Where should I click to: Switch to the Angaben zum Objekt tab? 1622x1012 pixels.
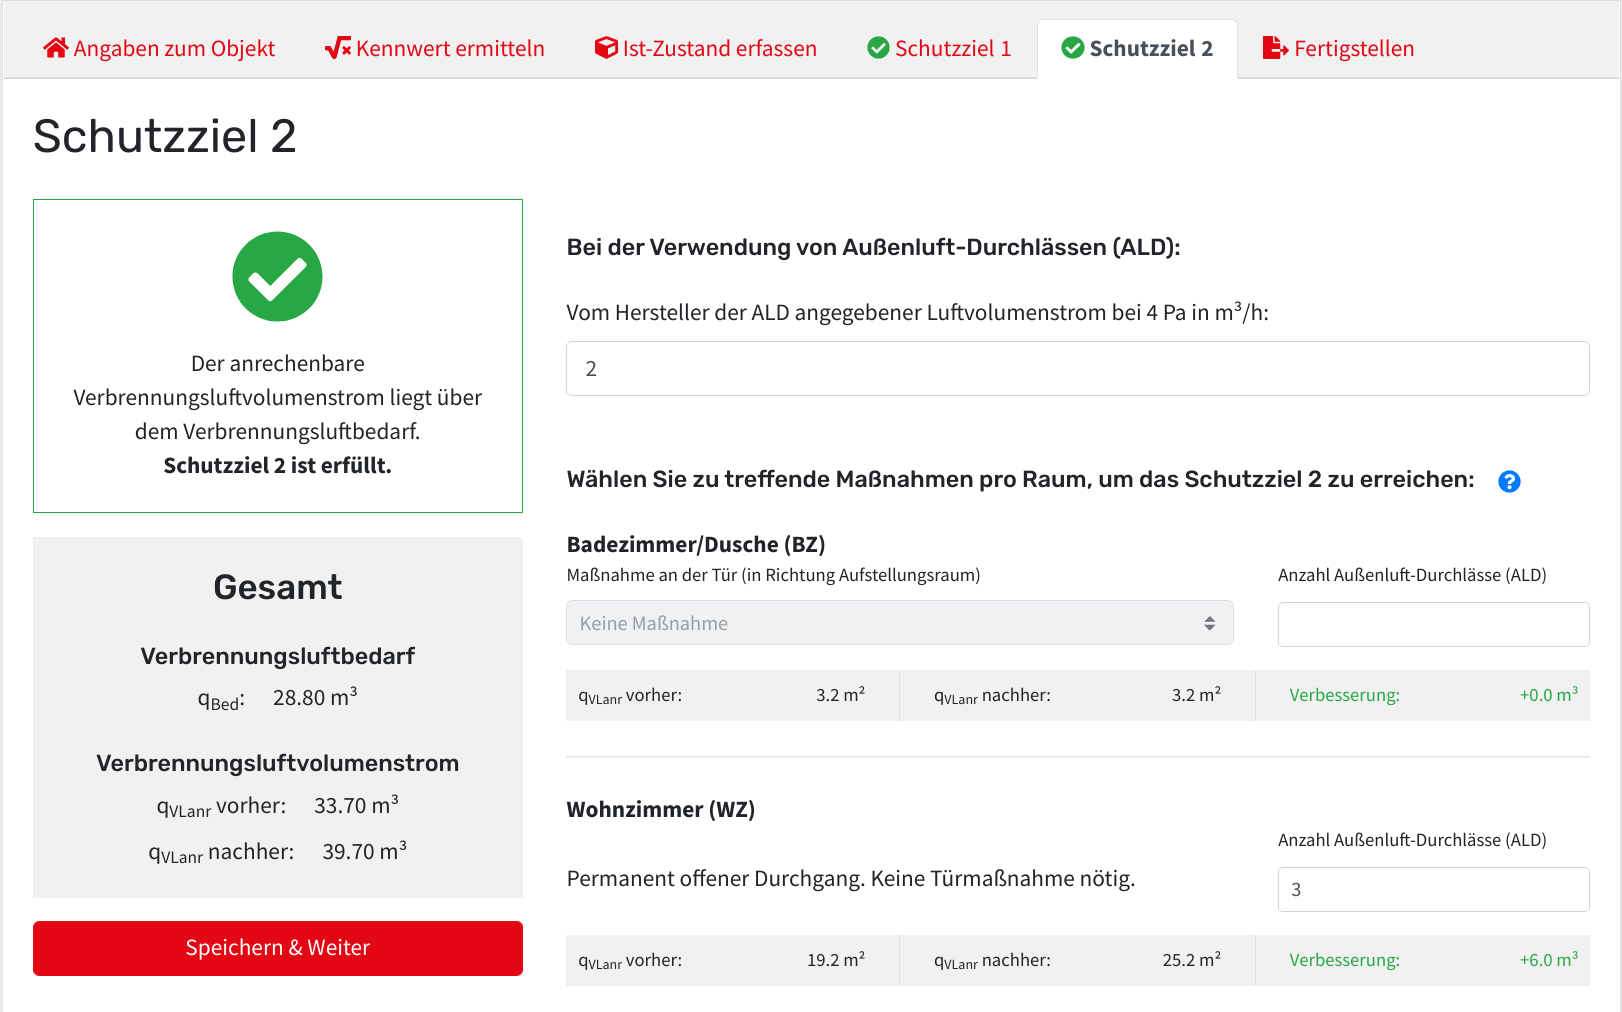(174, 48)
